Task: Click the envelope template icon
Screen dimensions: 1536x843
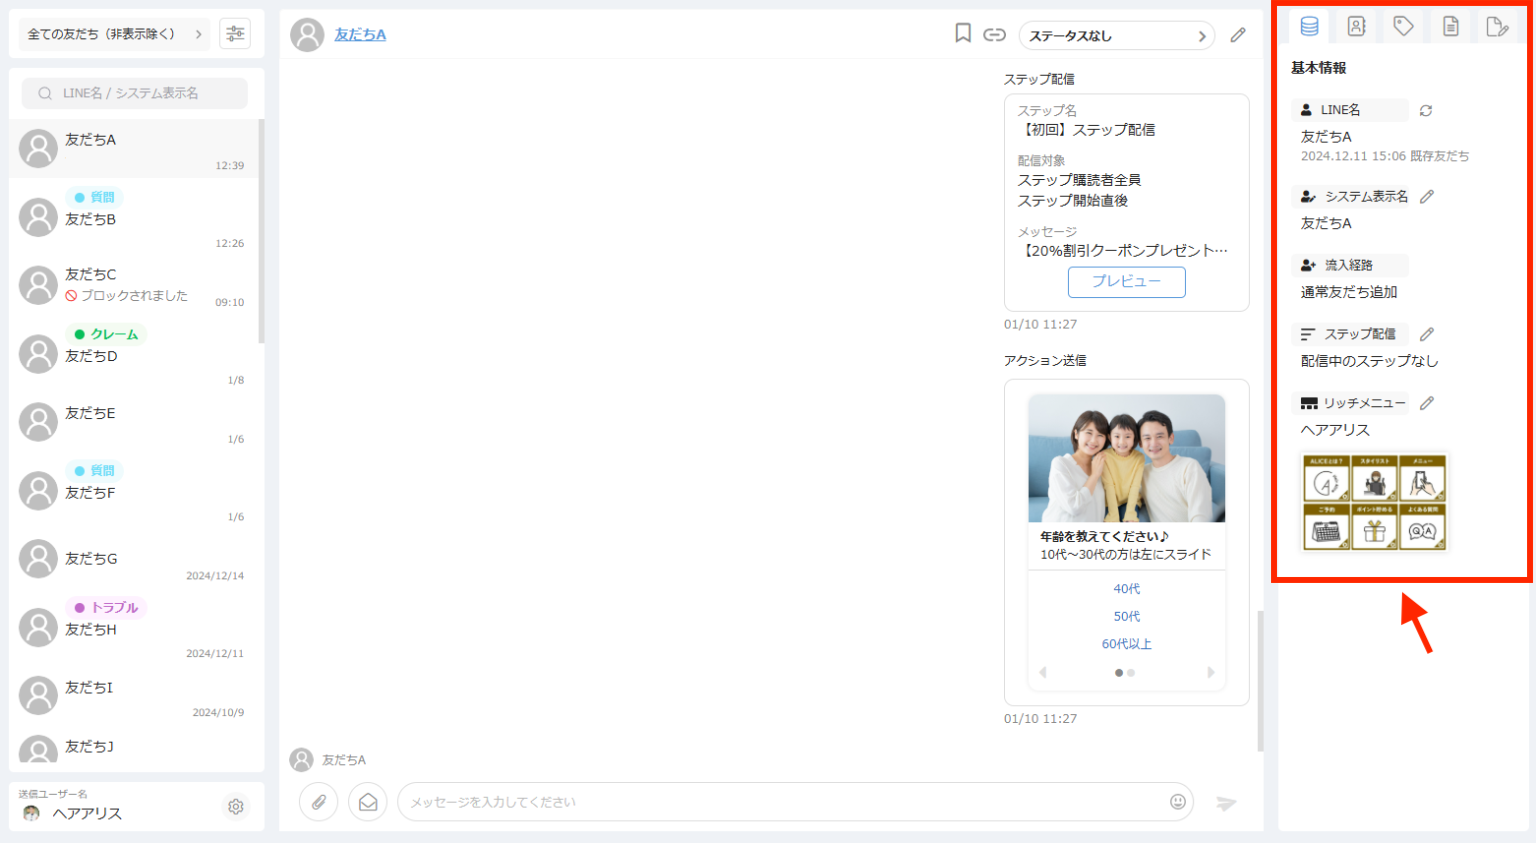Action: coord(368,802)
